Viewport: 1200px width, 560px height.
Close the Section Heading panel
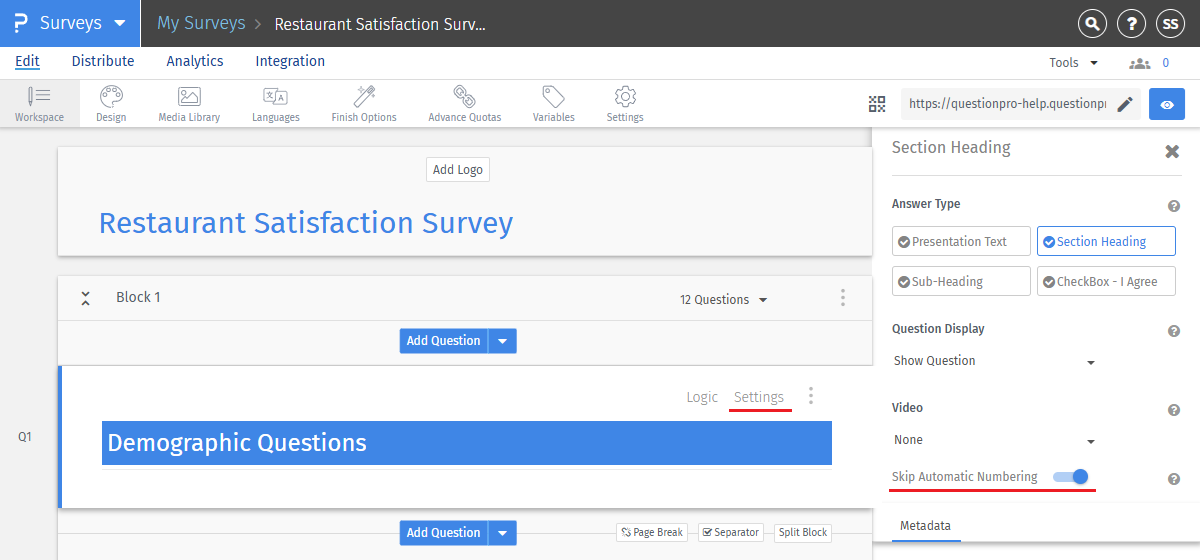1172,151
